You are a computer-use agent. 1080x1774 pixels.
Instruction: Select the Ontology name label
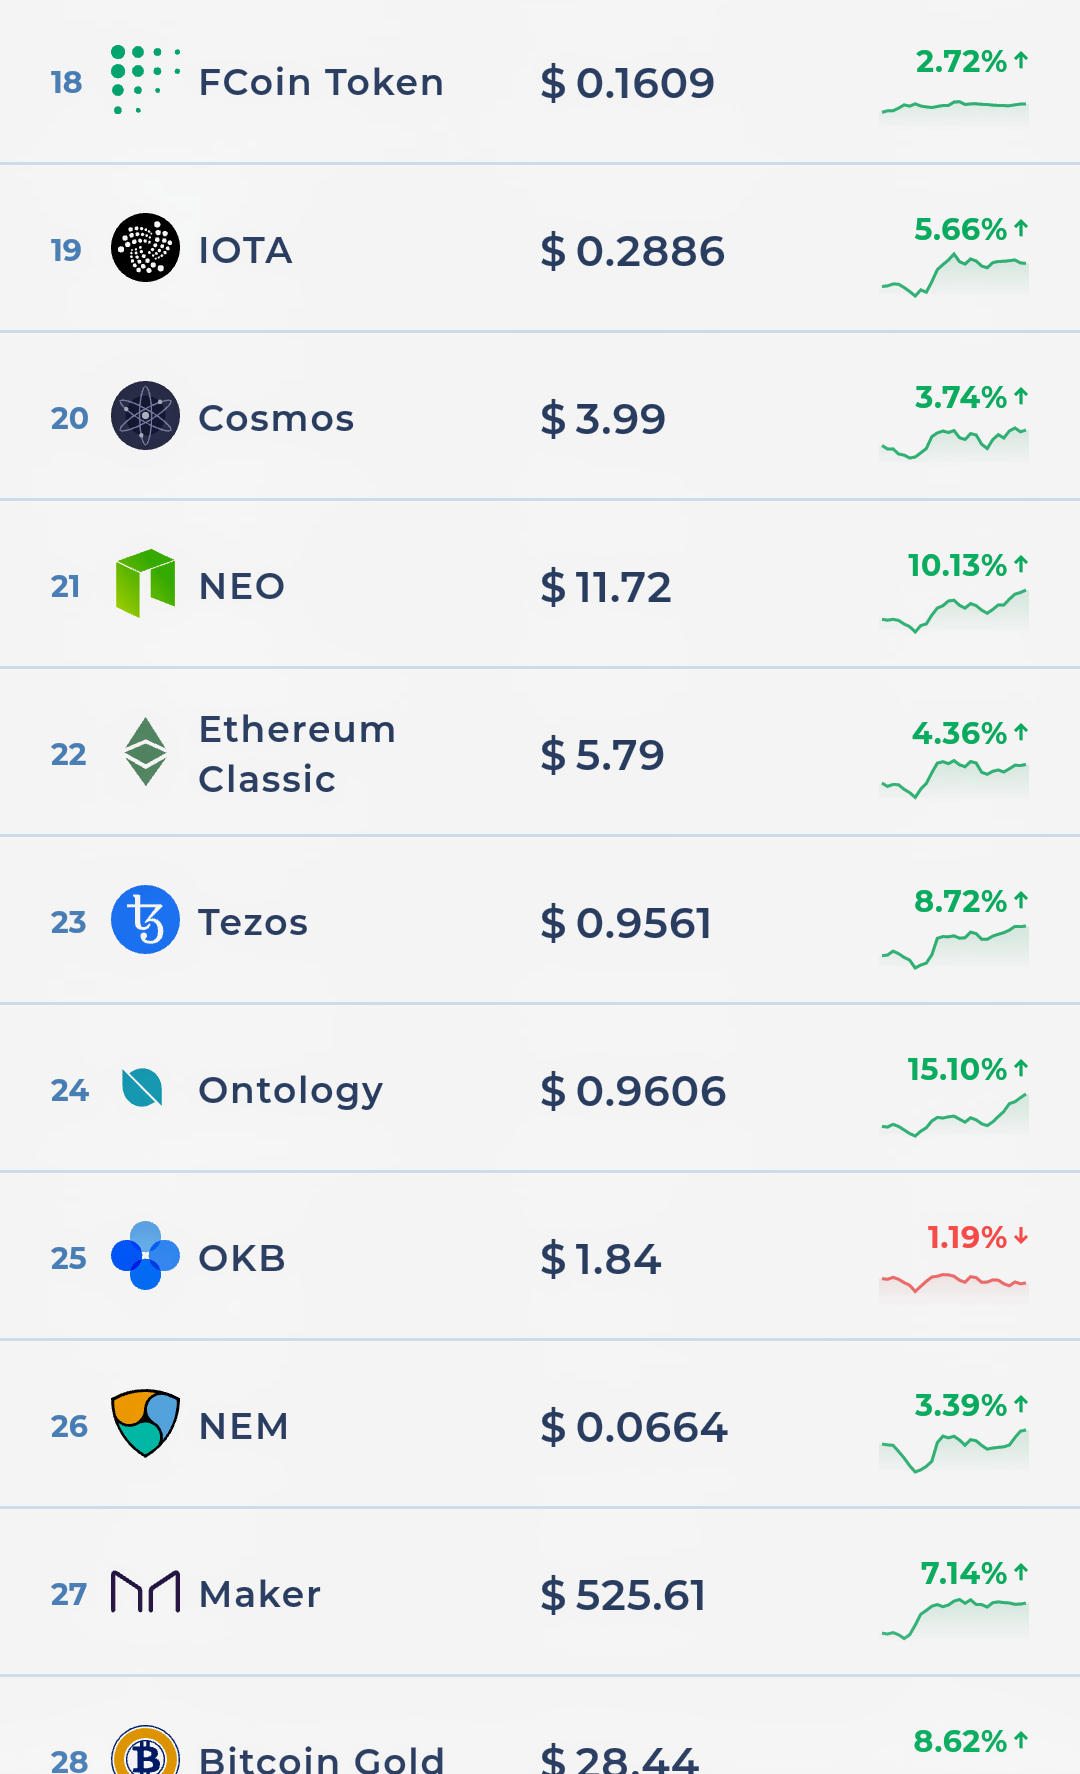[x=290, y=1090]
